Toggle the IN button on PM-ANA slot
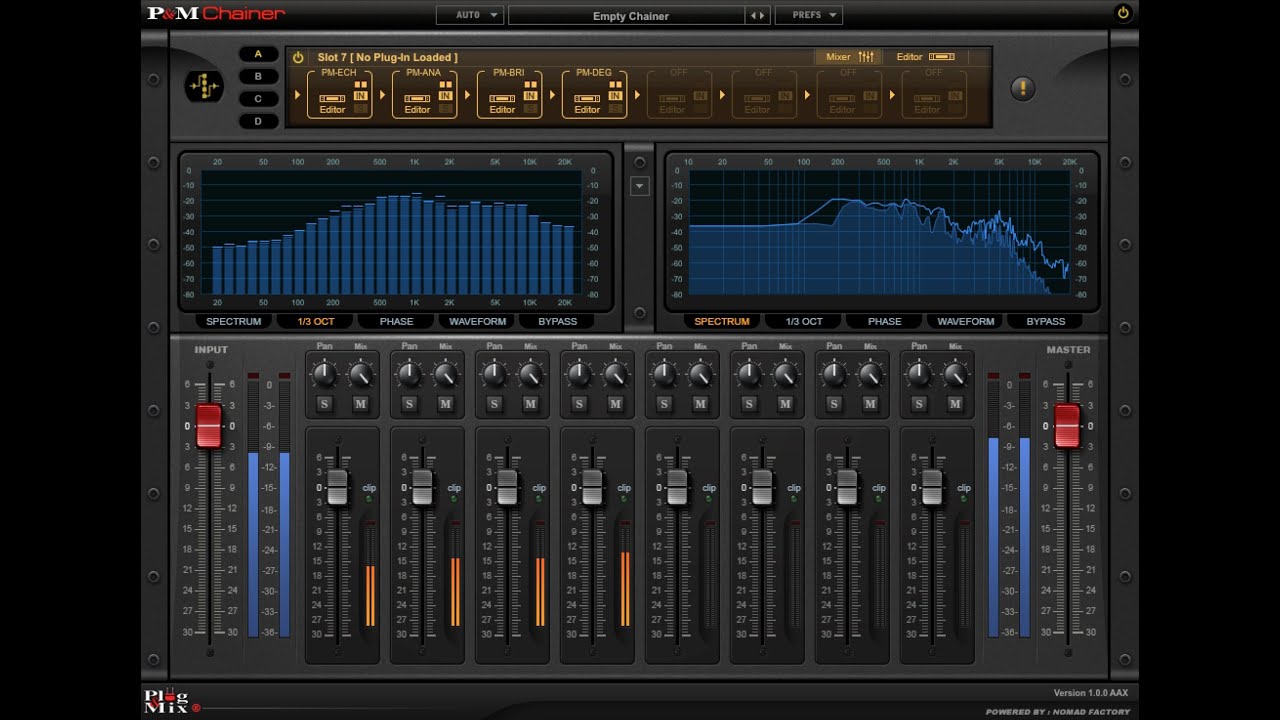This screenshot has width=1280, height=720. point(445,96)
